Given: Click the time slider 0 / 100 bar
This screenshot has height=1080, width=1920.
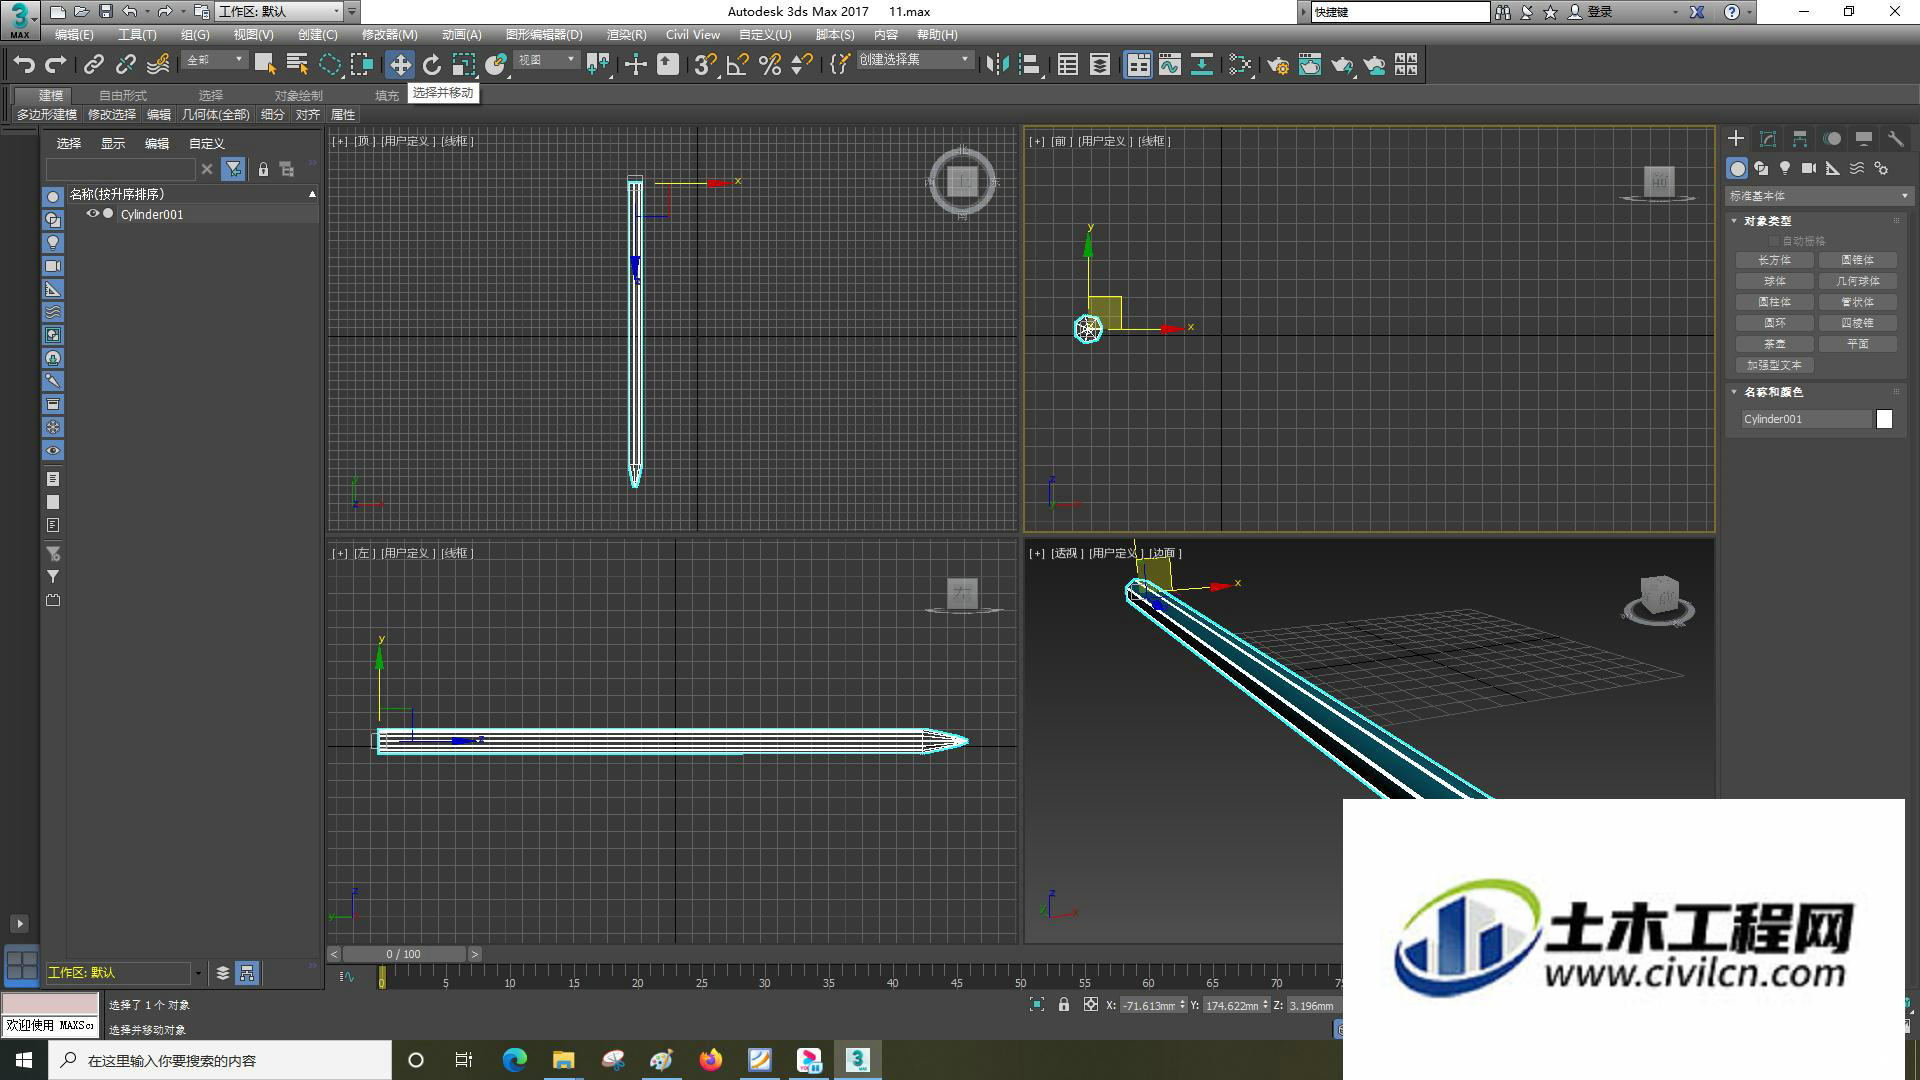Looking at the screenshot, I should pos(404,954).
